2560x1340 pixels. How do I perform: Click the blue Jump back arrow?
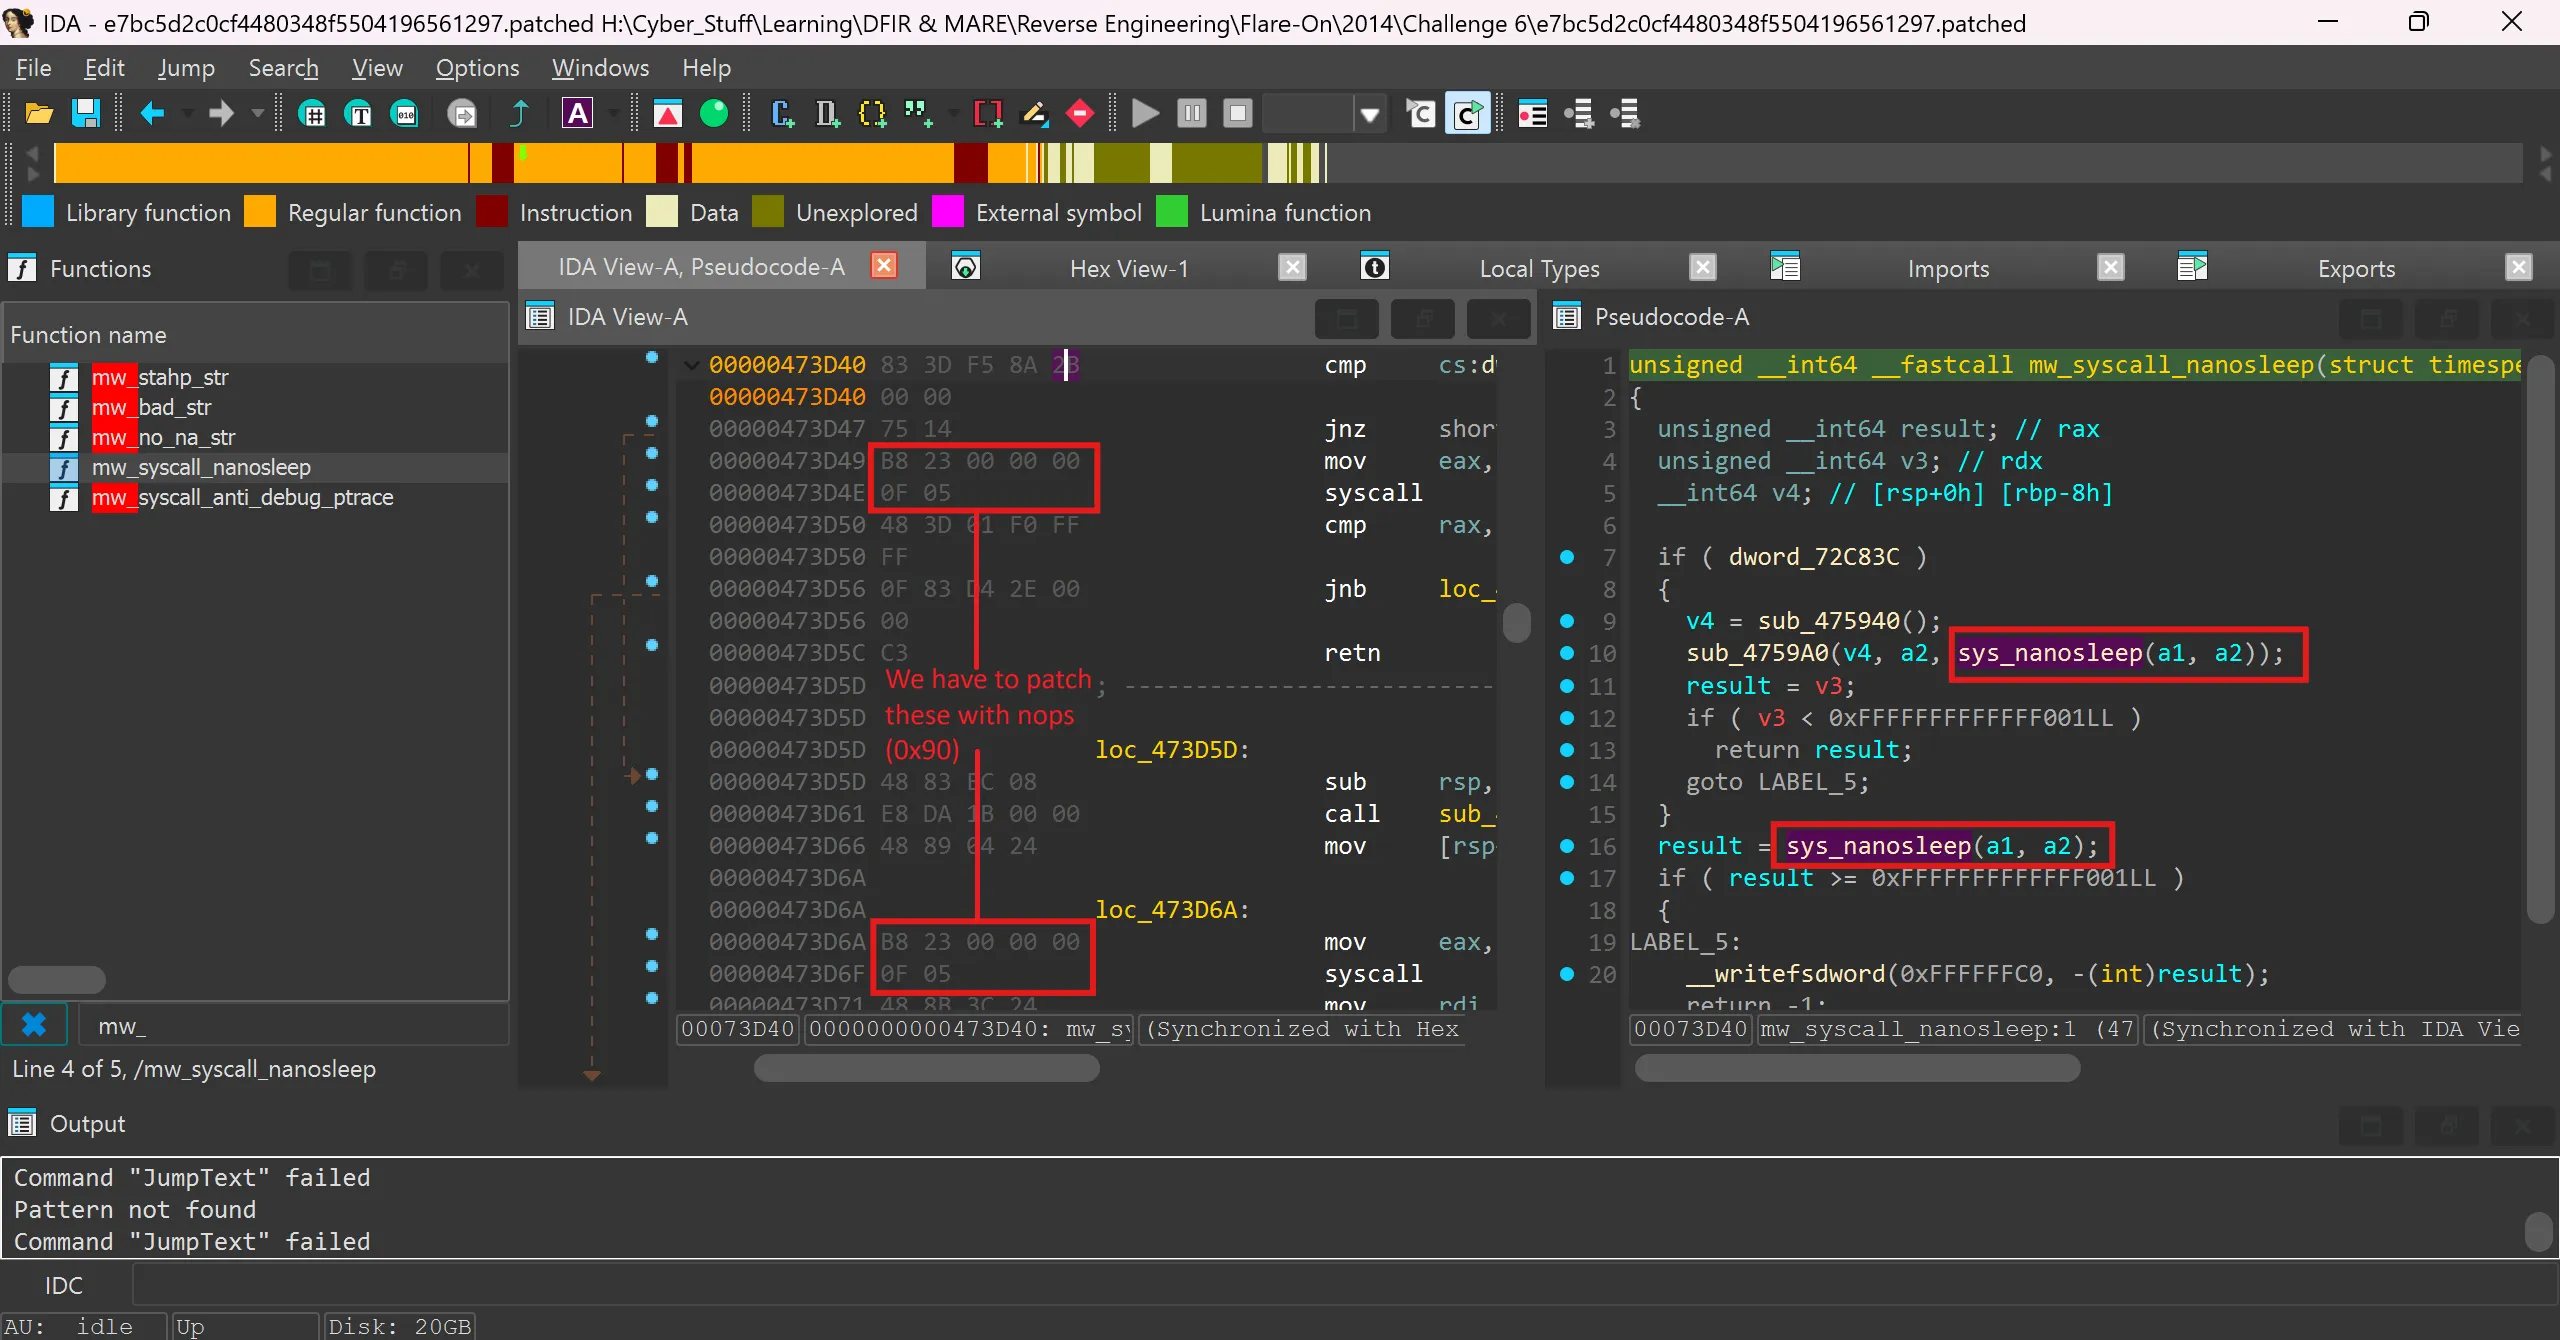tap(153, 114)
